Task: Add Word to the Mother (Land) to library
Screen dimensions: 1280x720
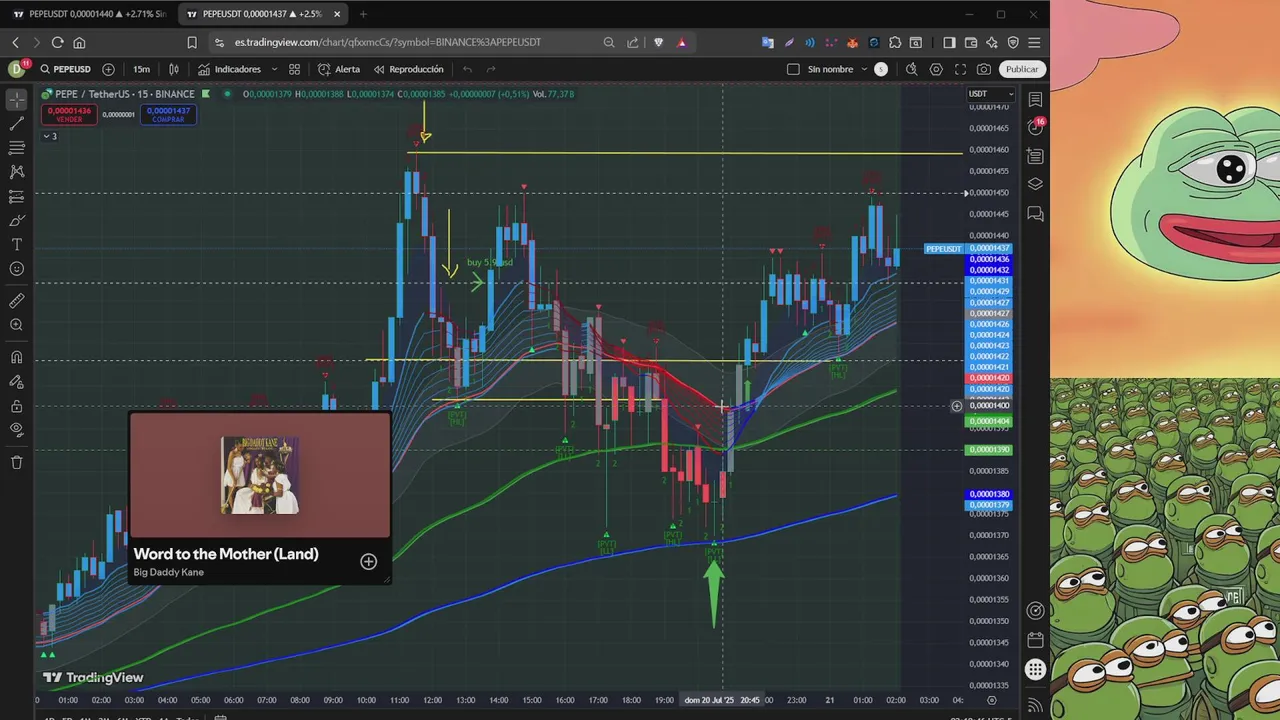Action: point(368,562)
